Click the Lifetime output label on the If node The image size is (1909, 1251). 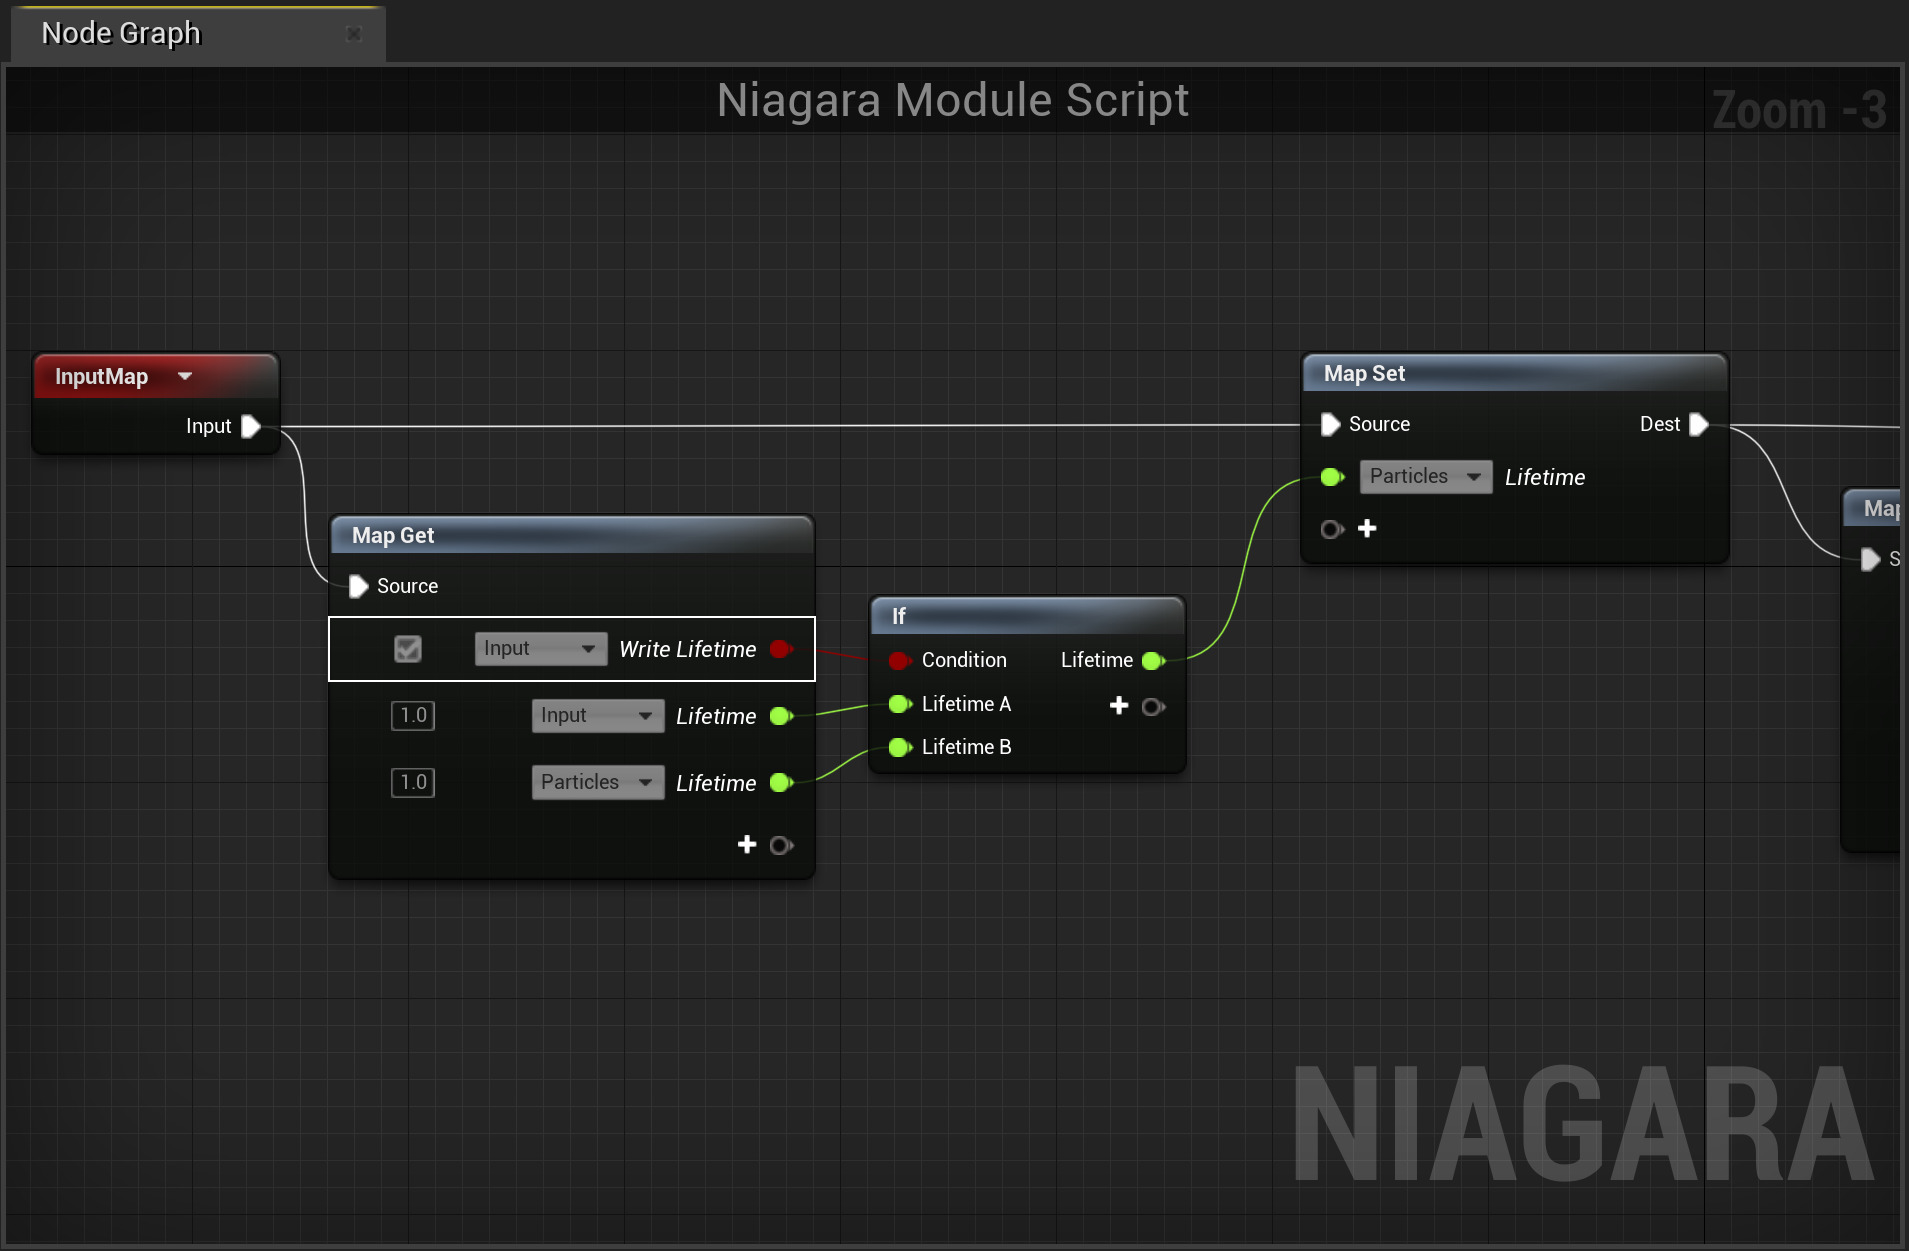pyautogui.click(x=1097, y=660)
